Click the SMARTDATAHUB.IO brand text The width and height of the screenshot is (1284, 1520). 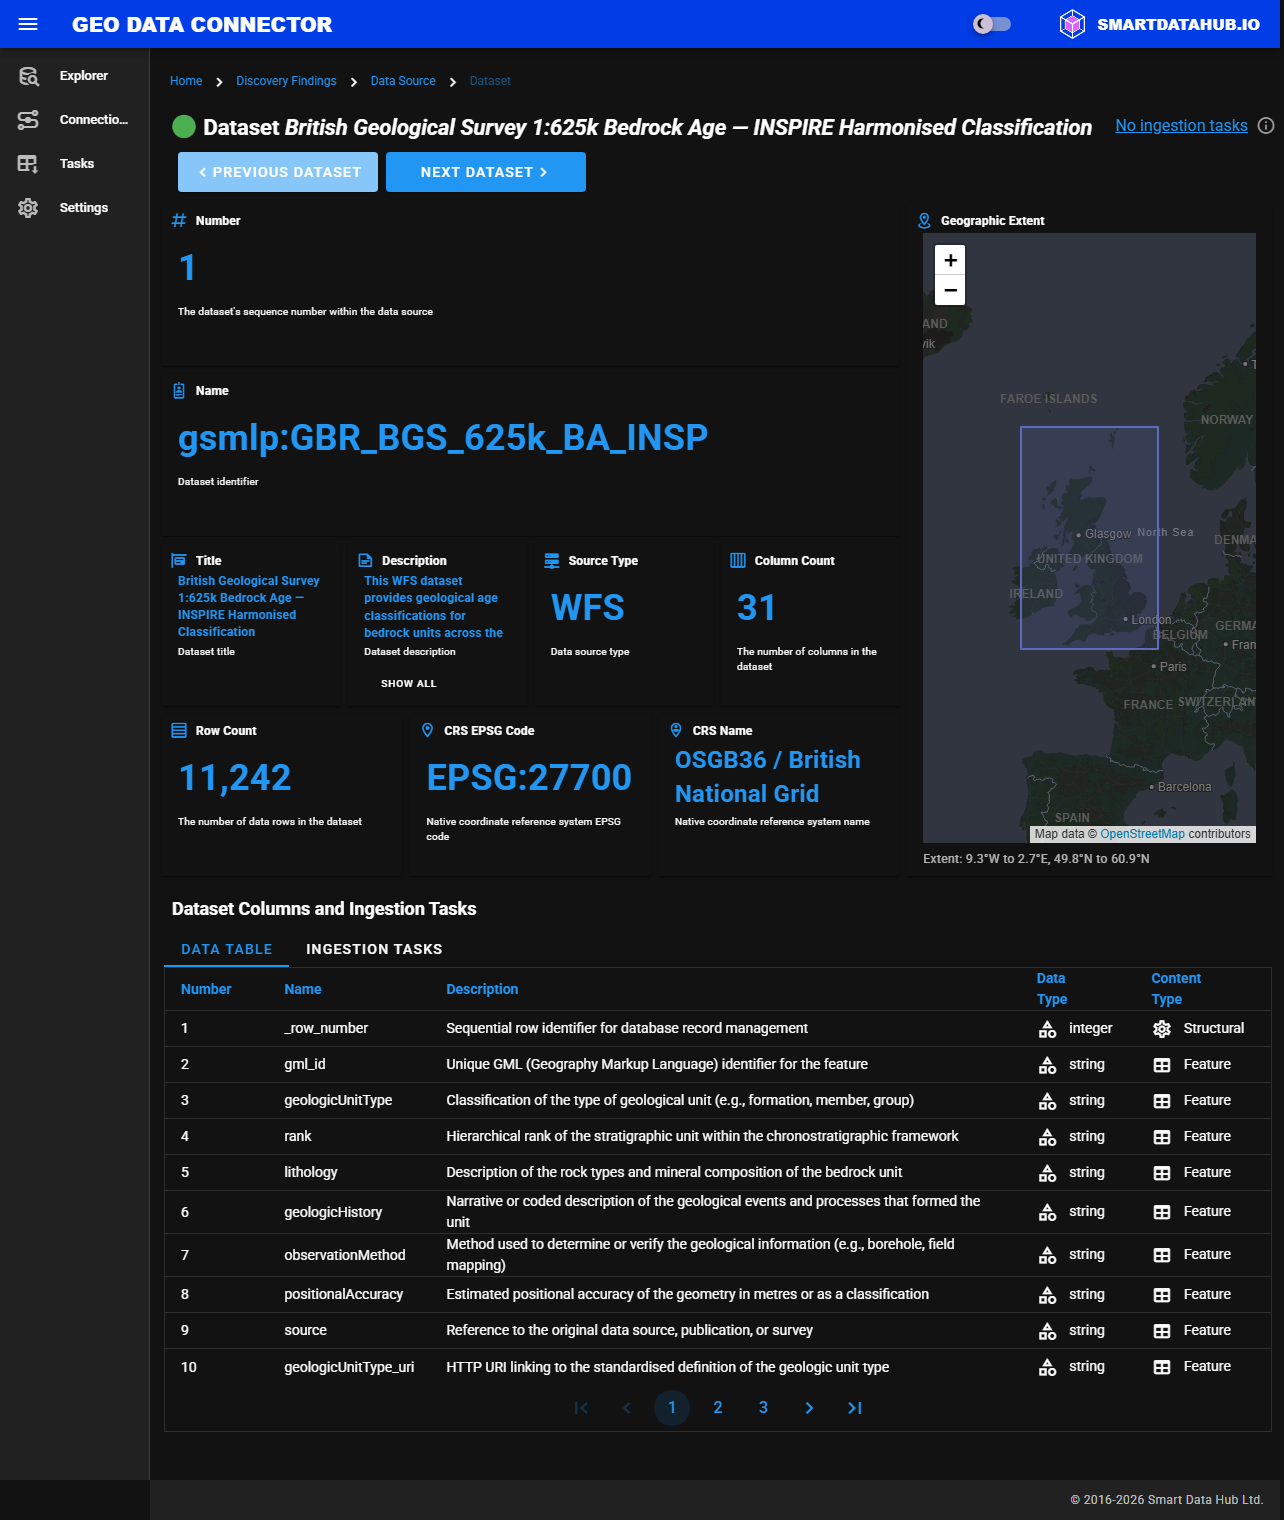tap(1179, 24)
